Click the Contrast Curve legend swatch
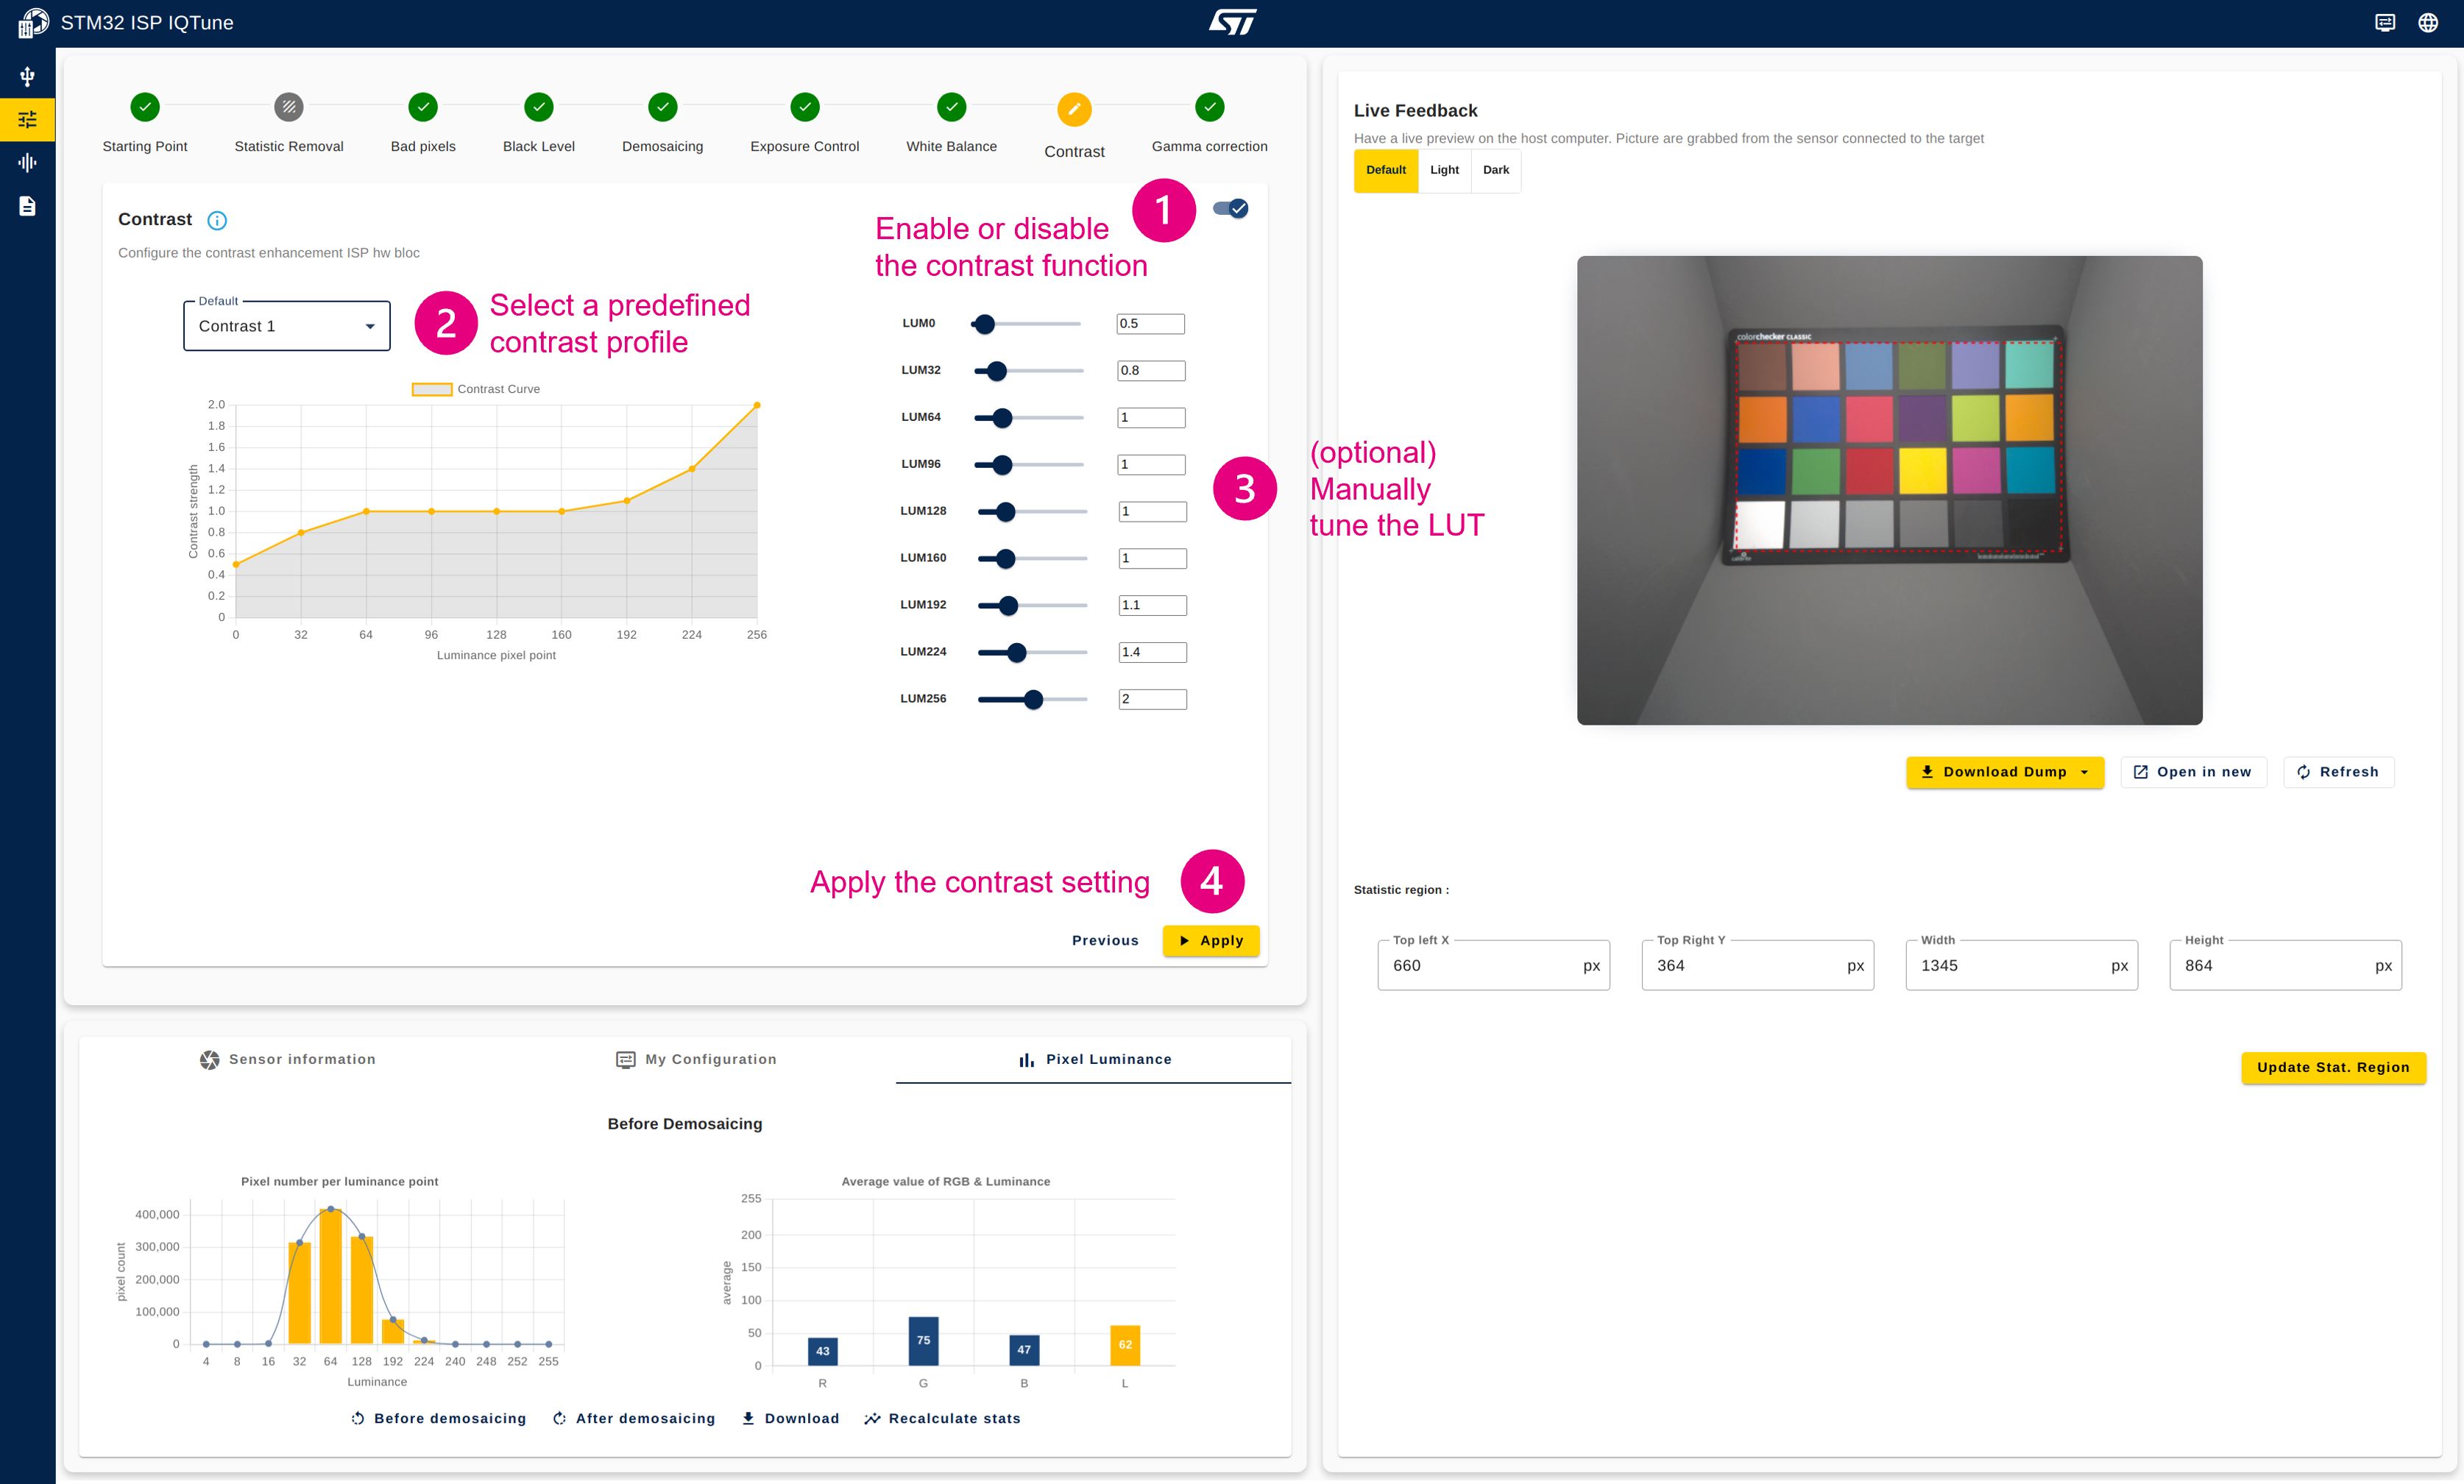This screenshot has height=1484, width=2464. click(x=432, y=389)
